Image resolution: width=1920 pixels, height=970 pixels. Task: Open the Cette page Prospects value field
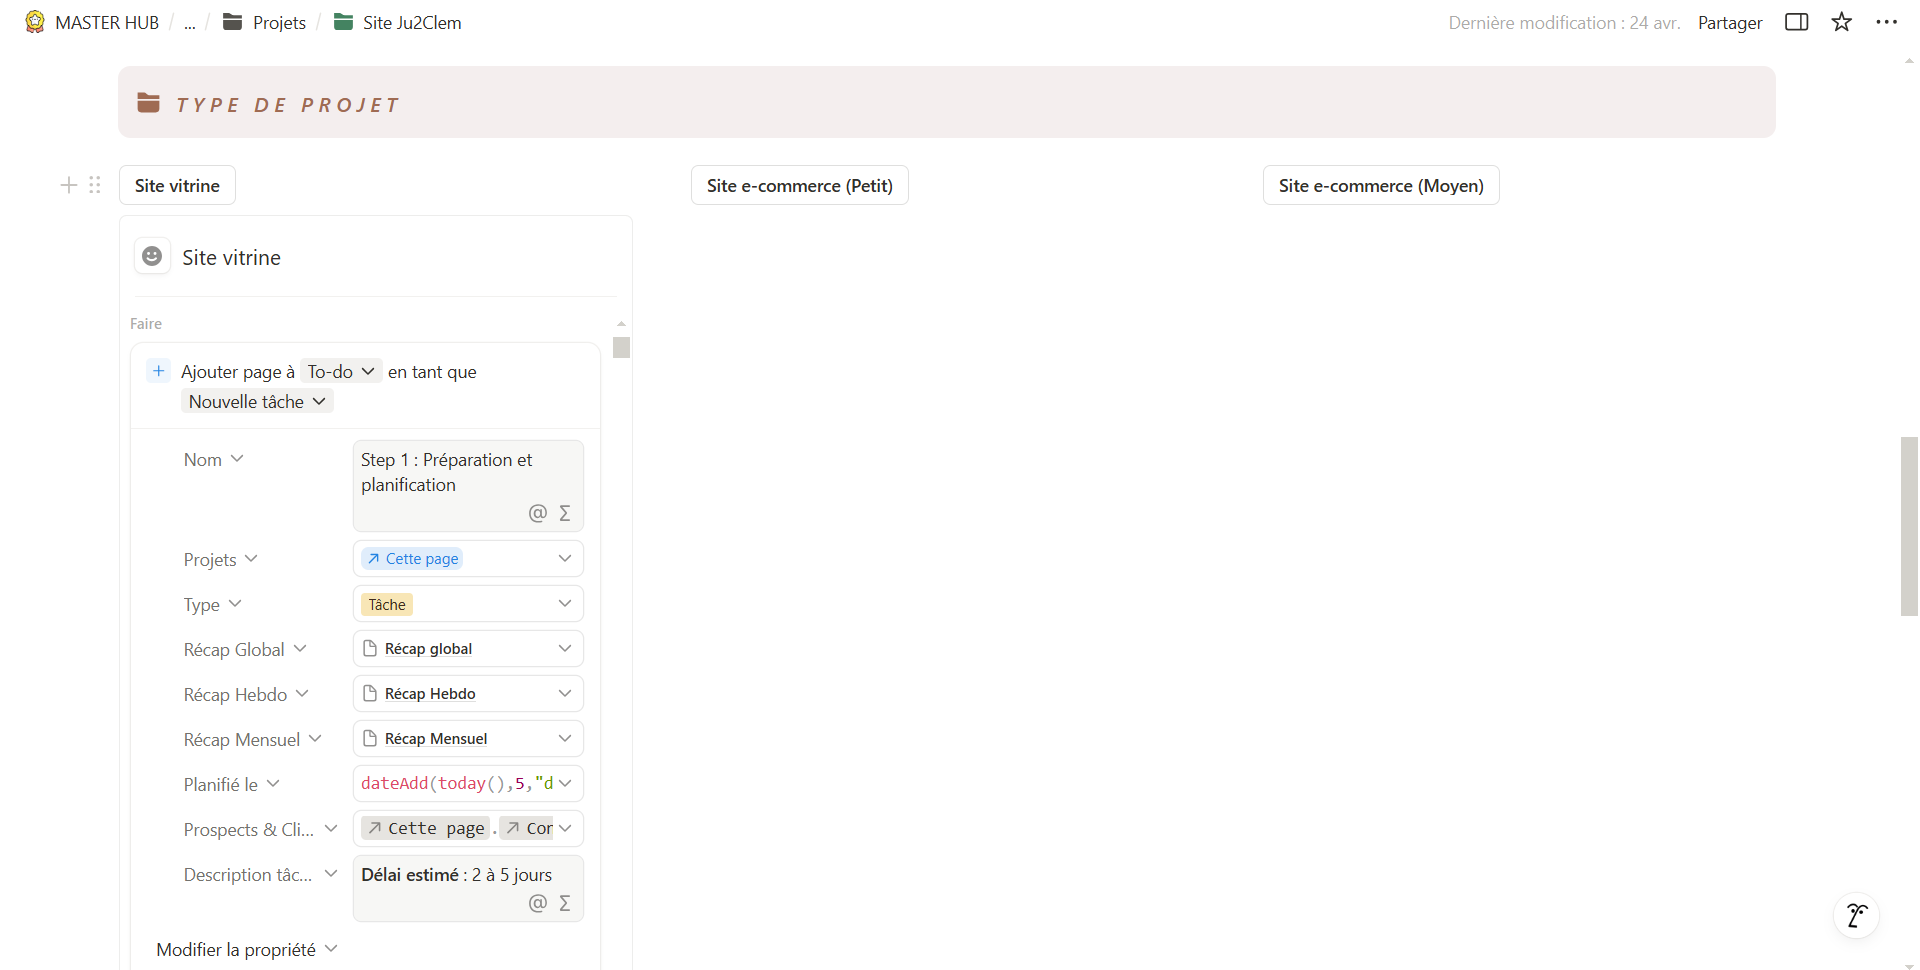(468, 828)
